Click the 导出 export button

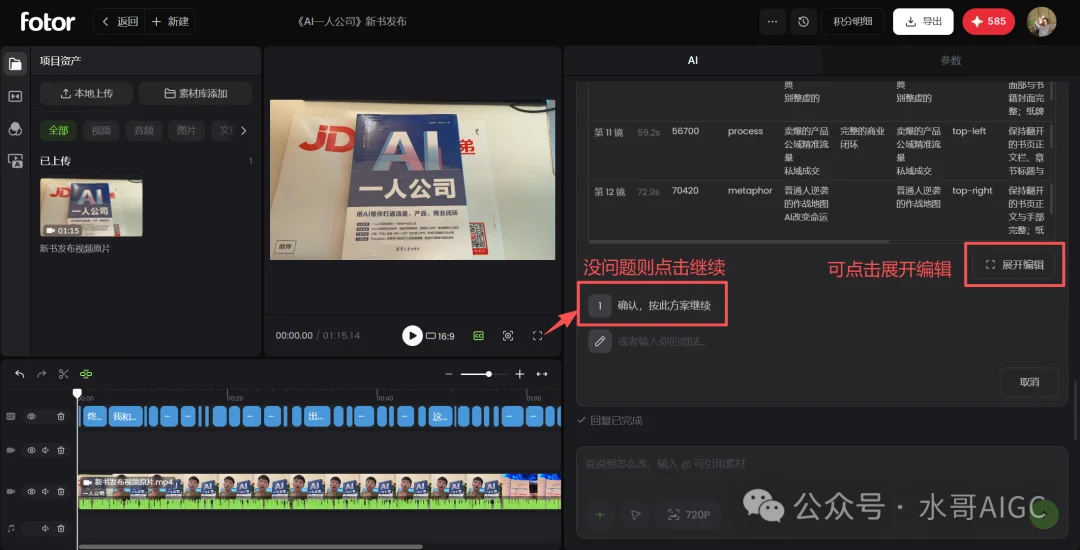point(923,21)
